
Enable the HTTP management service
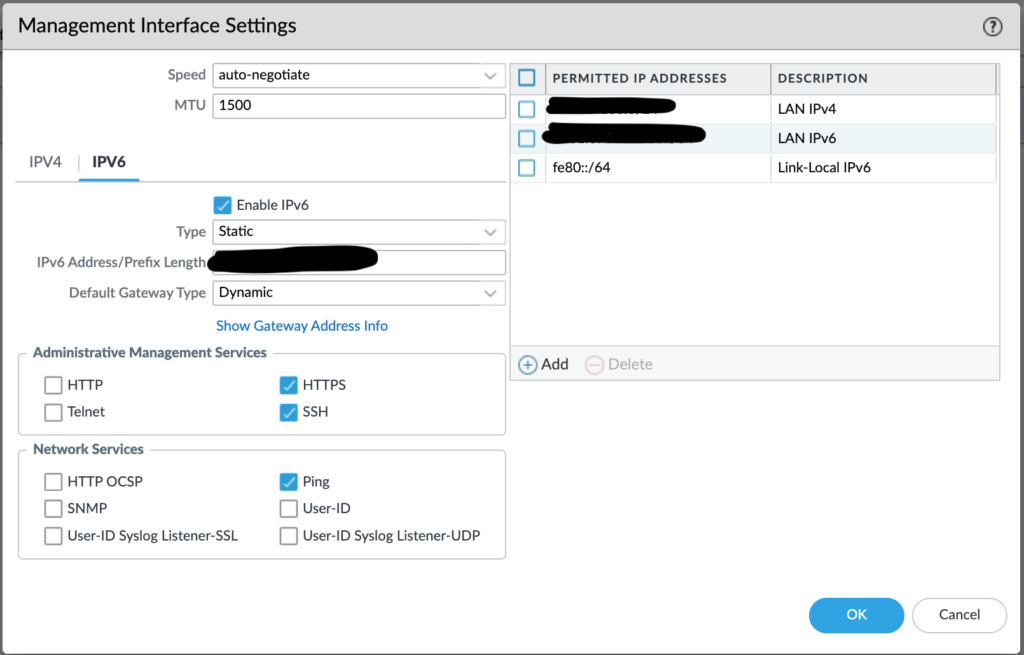click(x=53, y=385)
